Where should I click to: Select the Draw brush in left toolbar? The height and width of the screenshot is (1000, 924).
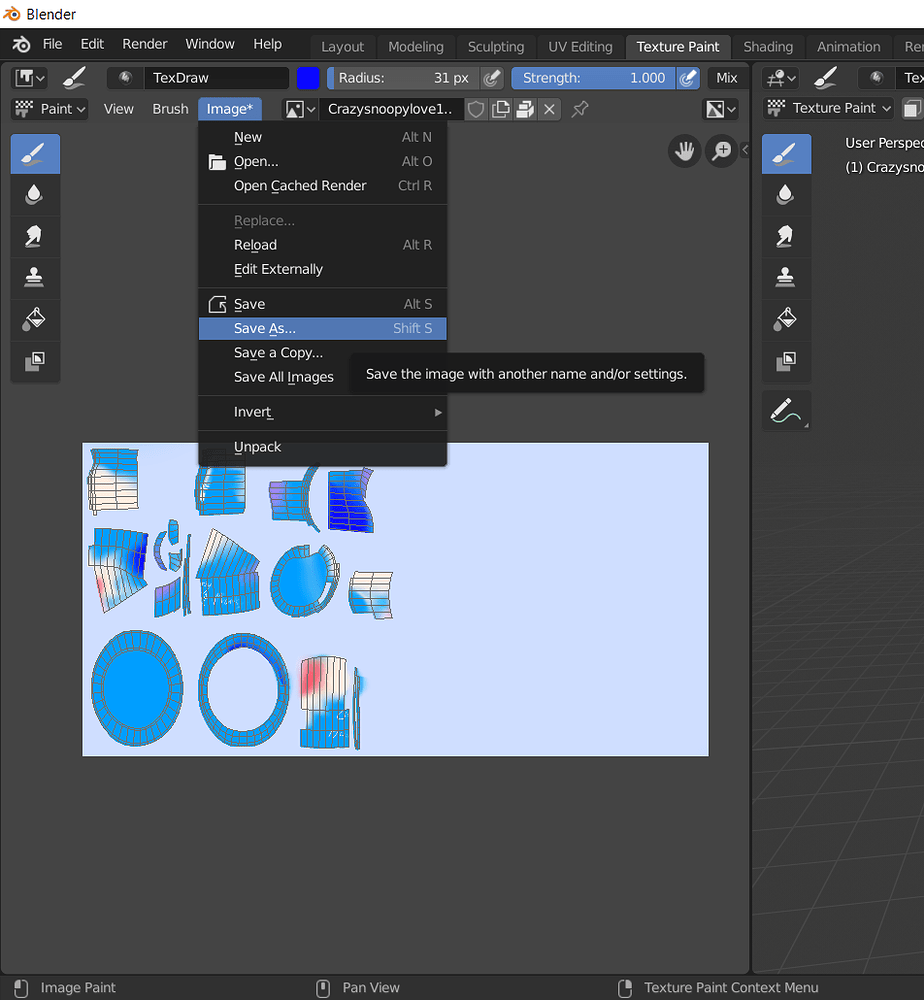tap(35, 154)
